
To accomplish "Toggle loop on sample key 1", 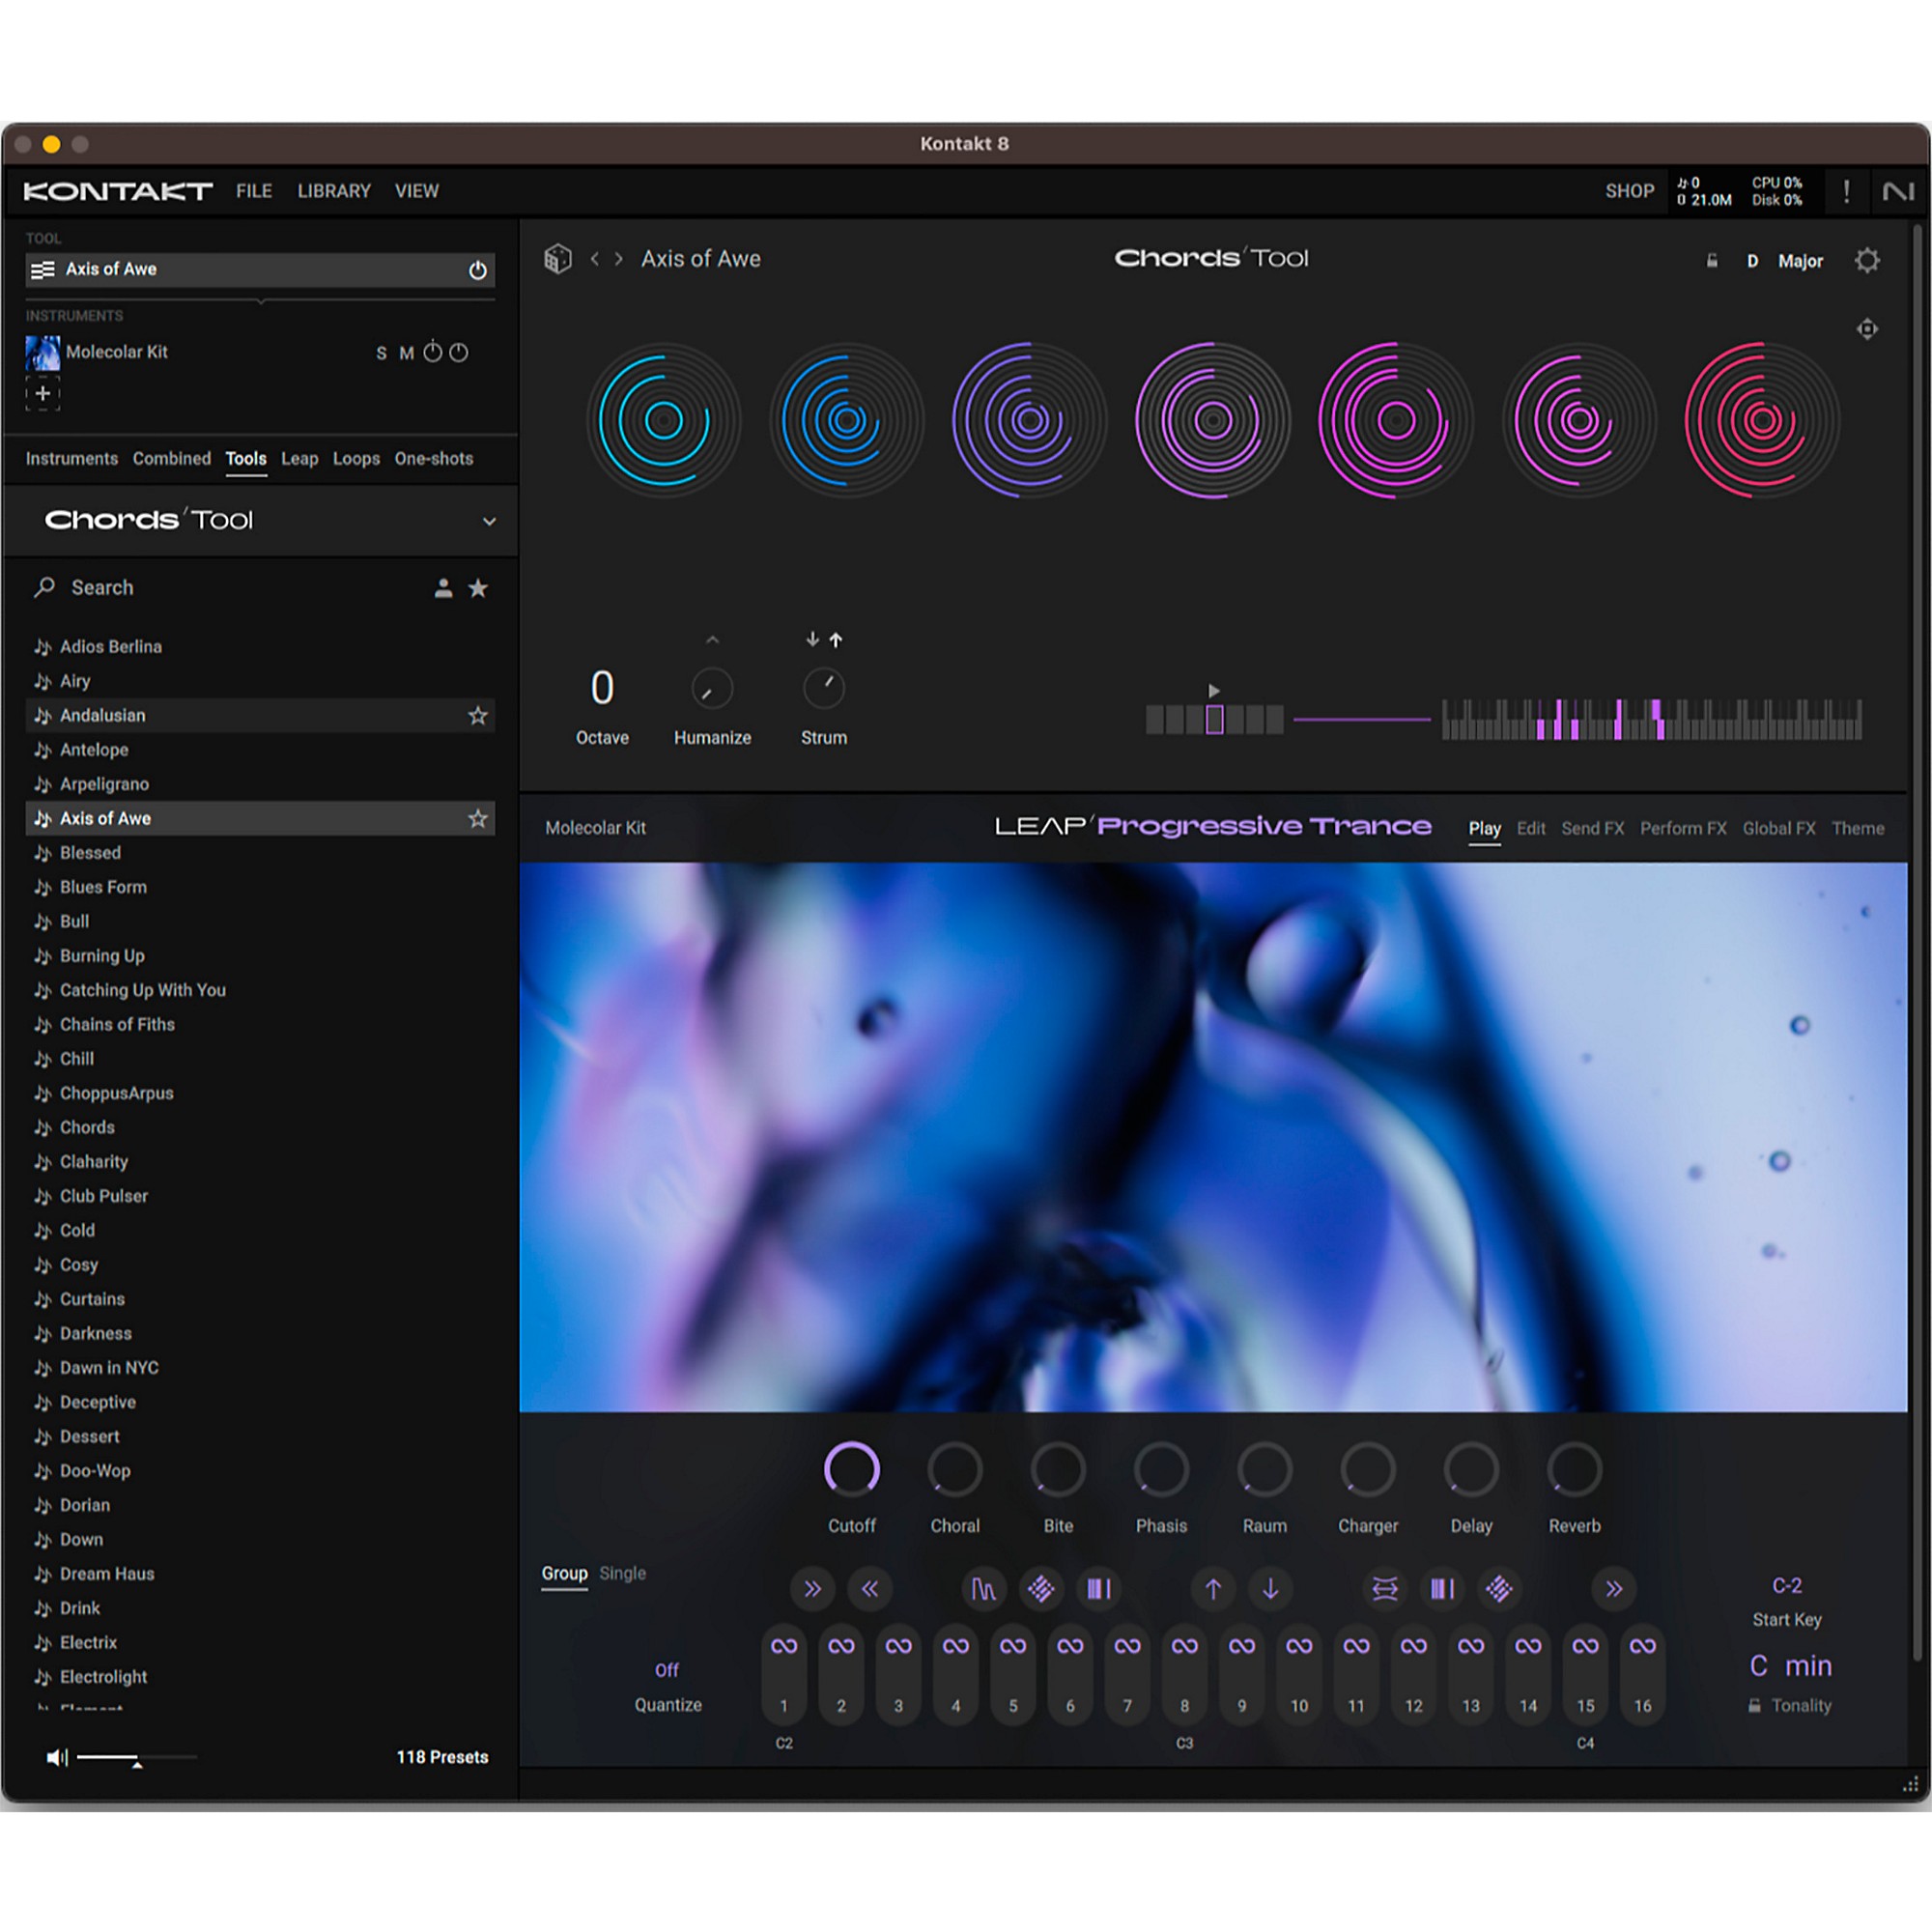I will [x=784, y=1646].
